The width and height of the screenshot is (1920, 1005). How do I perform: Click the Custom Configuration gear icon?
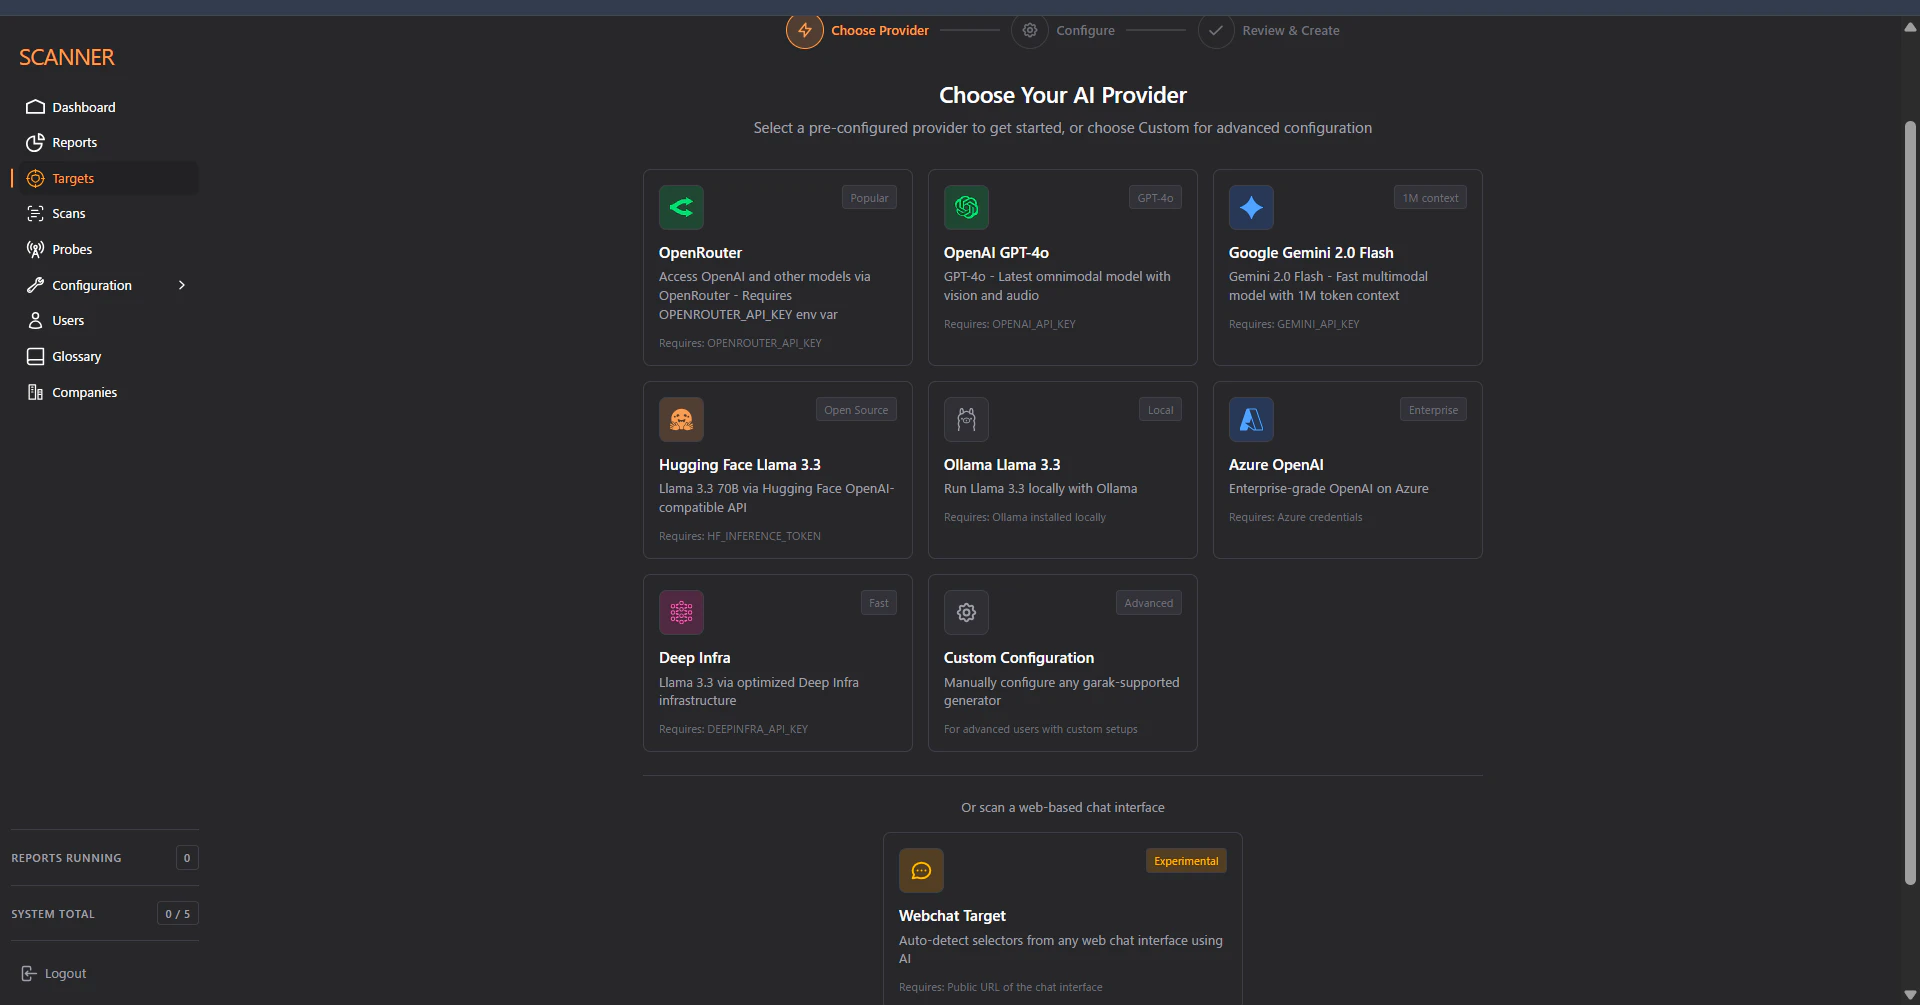(966, 613)
